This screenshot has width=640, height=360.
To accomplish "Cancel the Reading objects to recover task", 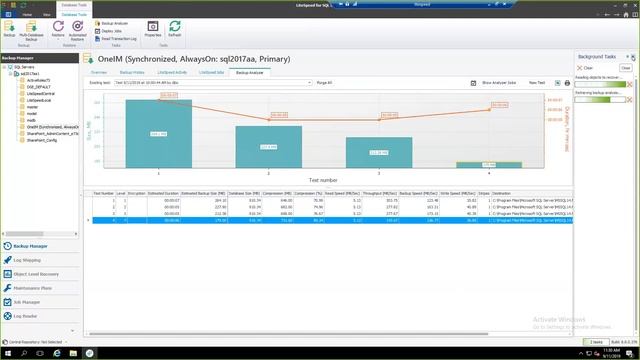I will pos(629,84).
